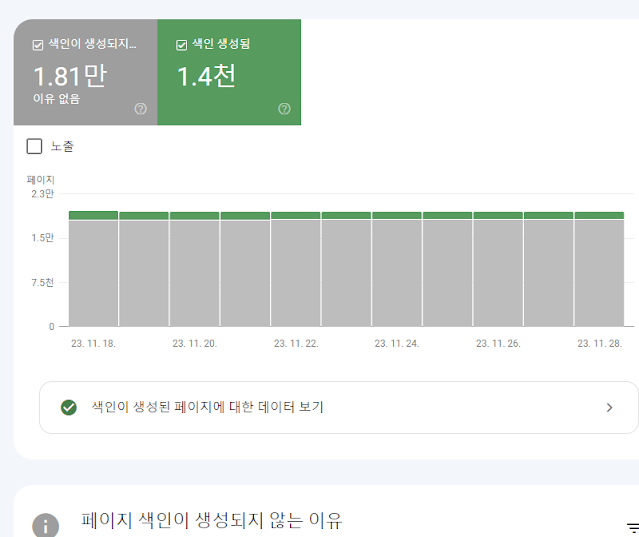
Task: Open help icon on gray not-indexed card
Action: [x=141, y=109]
